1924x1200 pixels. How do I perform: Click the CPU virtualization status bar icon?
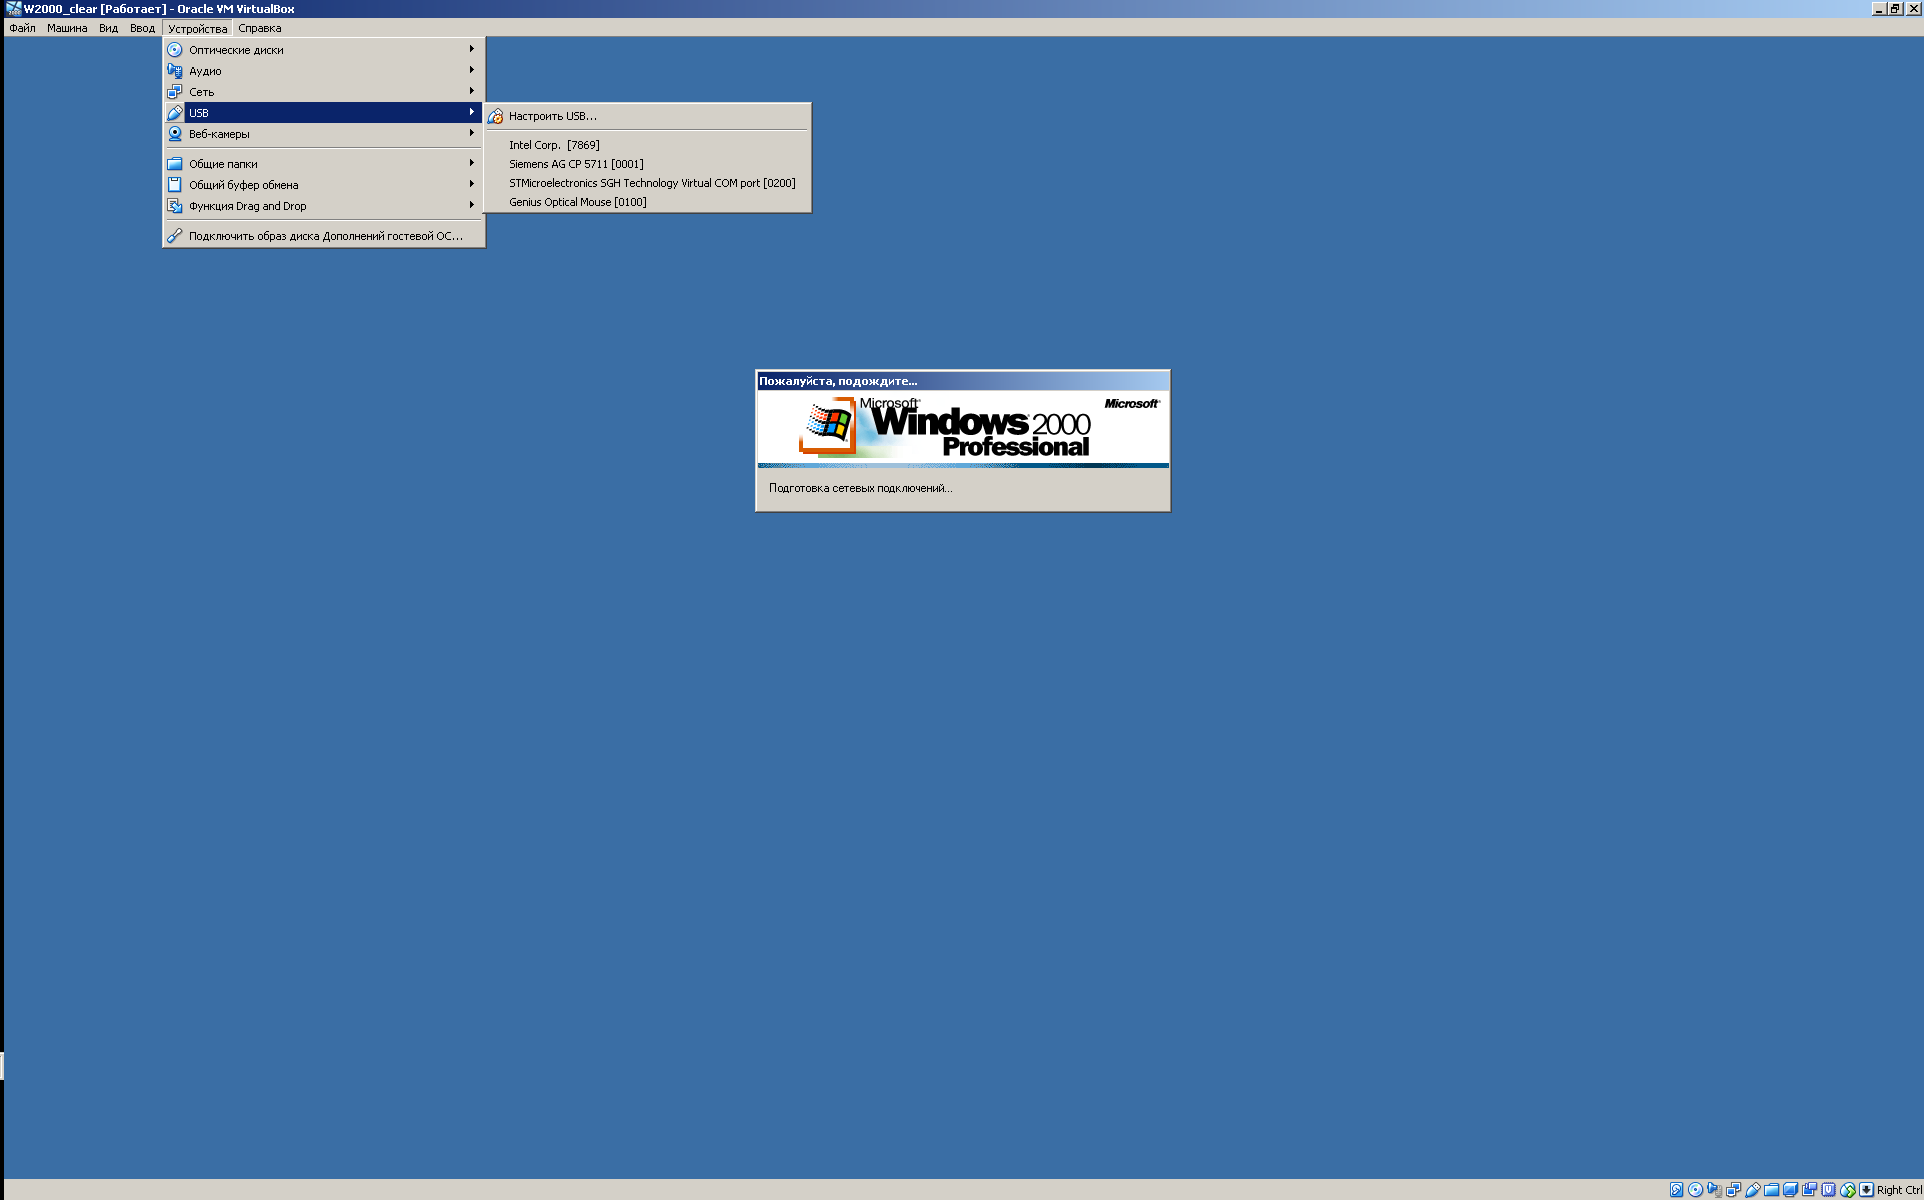[1828, 1190]
